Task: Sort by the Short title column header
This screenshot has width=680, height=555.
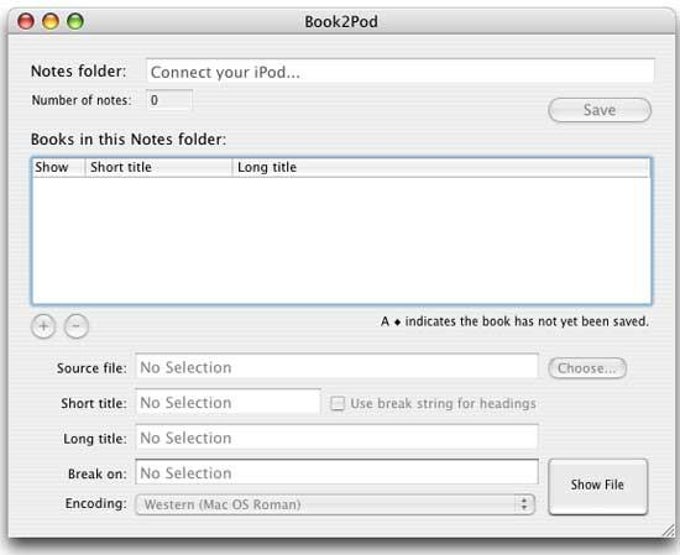Action: [x=158, y=168]
